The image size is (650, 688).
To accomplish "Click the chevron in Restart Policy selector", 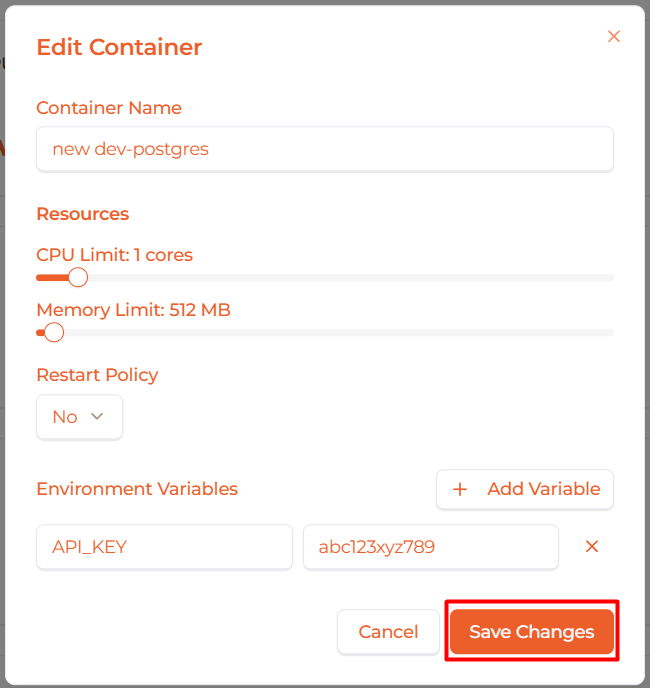I will tap(97, 417).
